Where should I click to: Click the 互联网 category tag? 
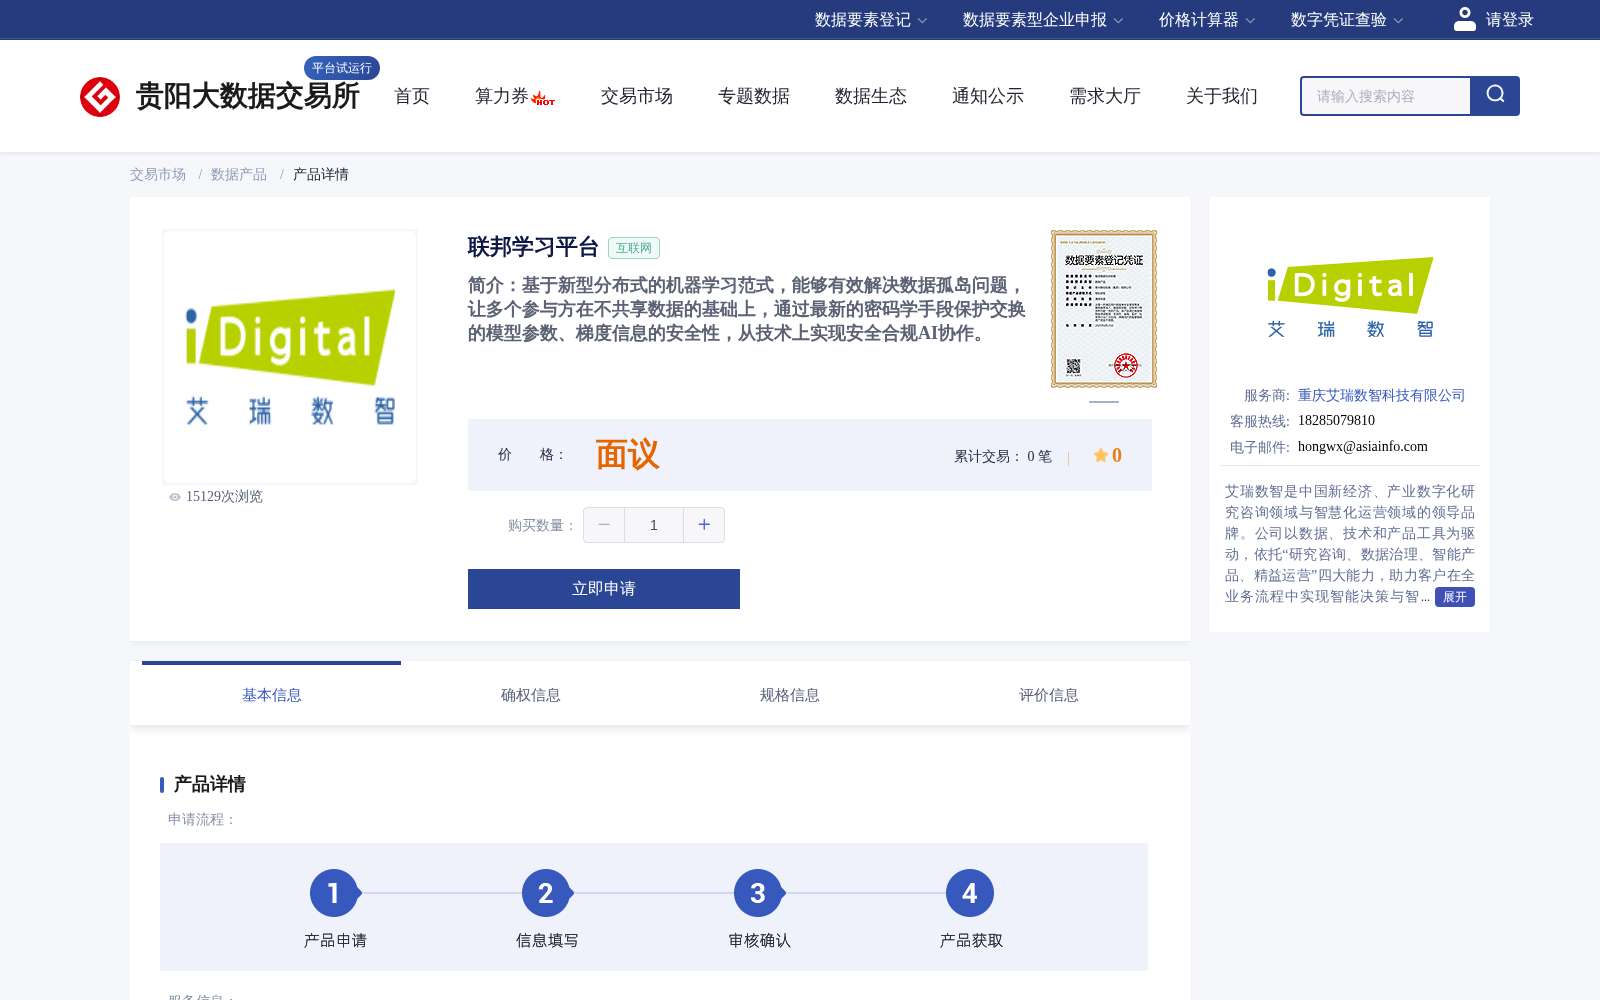click(634, 248)
